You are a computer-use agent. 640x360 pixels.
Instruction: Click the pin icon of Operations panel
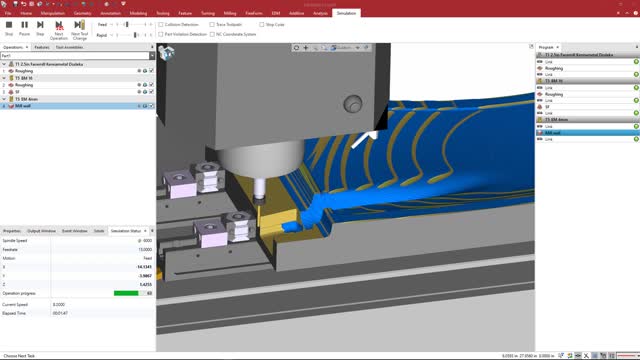coord(152,47)
